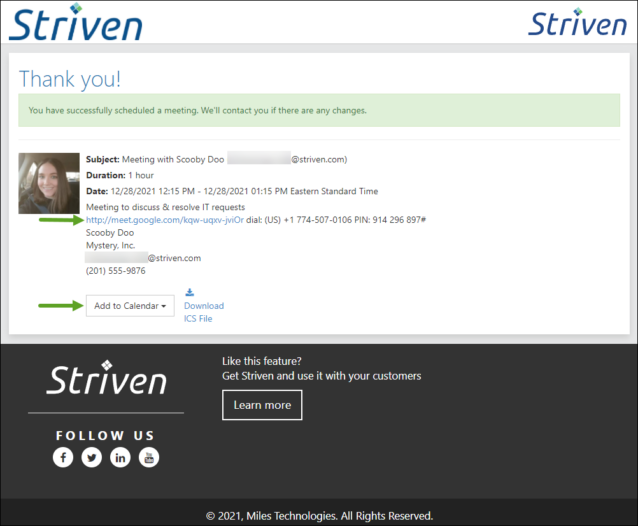Click the FOLLOW US heading

click(x=105, y=436)
